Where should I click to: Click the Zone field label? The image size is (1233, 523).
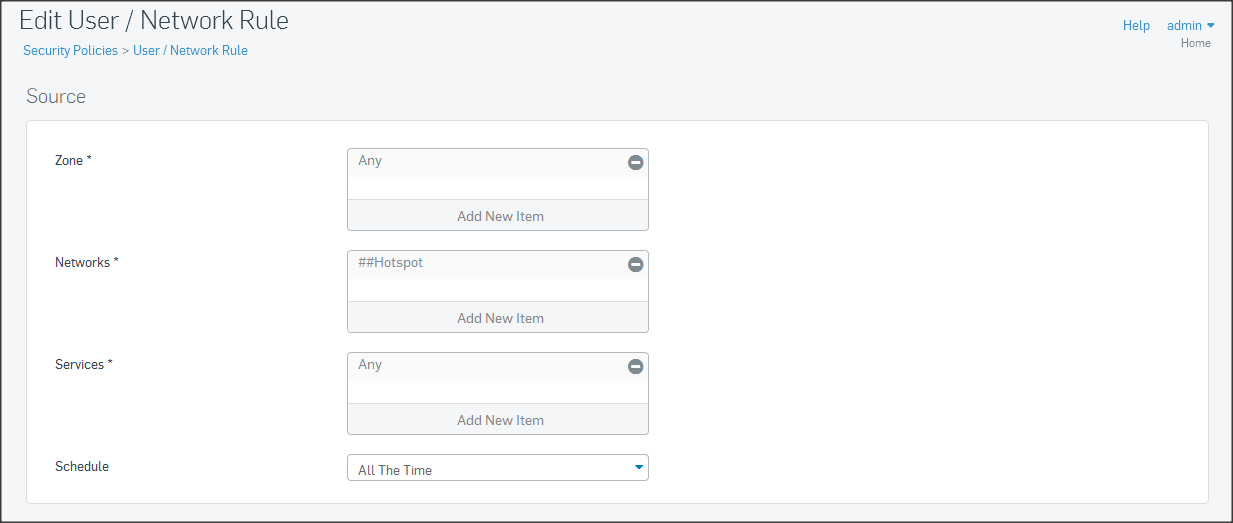tap(73, 160)
